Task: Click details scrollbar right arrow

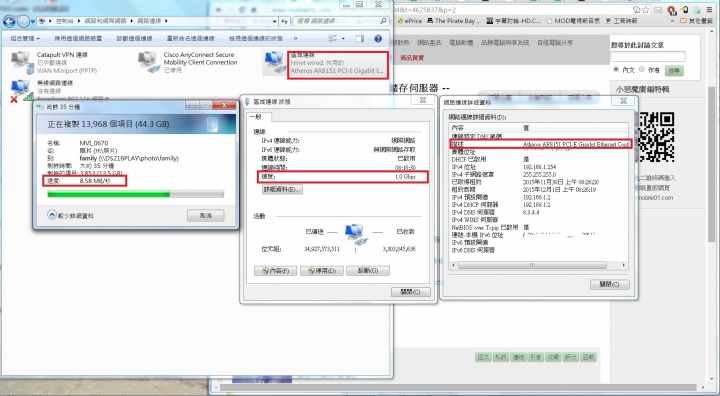Action: 624,265
